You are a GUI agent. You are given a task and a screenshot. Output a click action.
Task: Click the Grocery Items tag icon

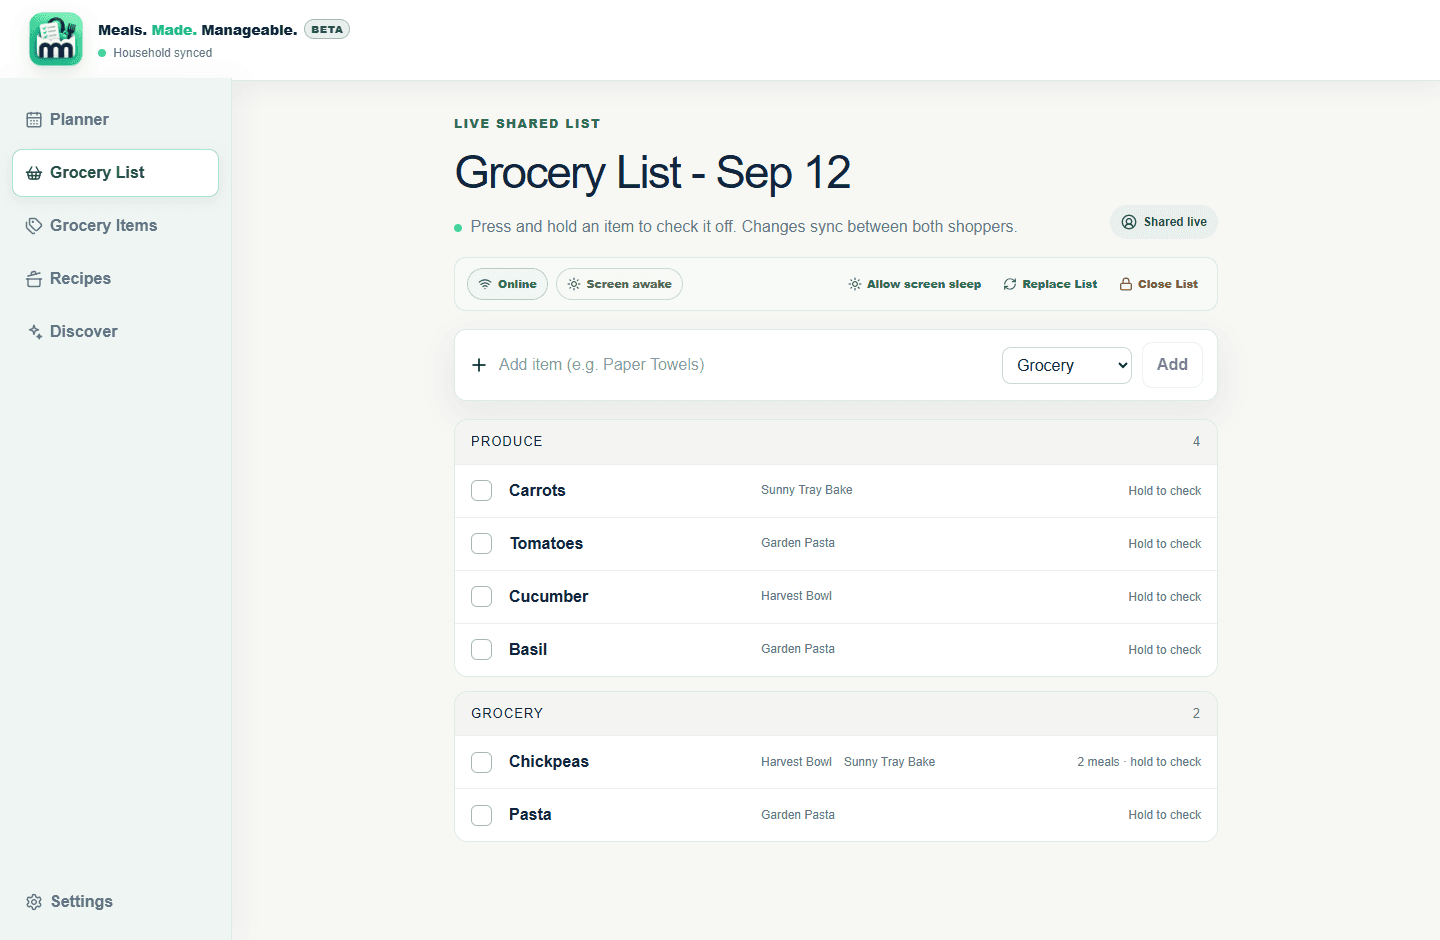tap(34, 226)
